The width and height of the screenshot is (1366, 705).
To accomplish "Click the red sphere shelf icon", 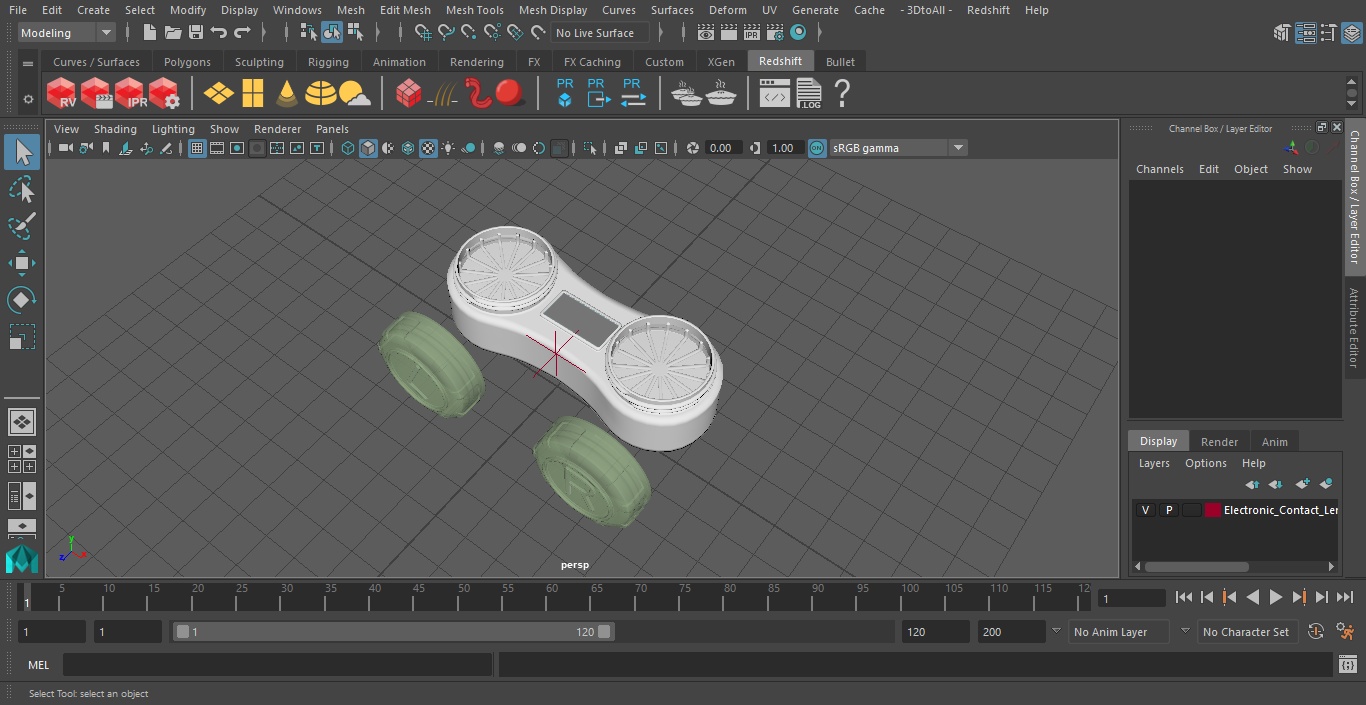I will click(x=510, y=94).
